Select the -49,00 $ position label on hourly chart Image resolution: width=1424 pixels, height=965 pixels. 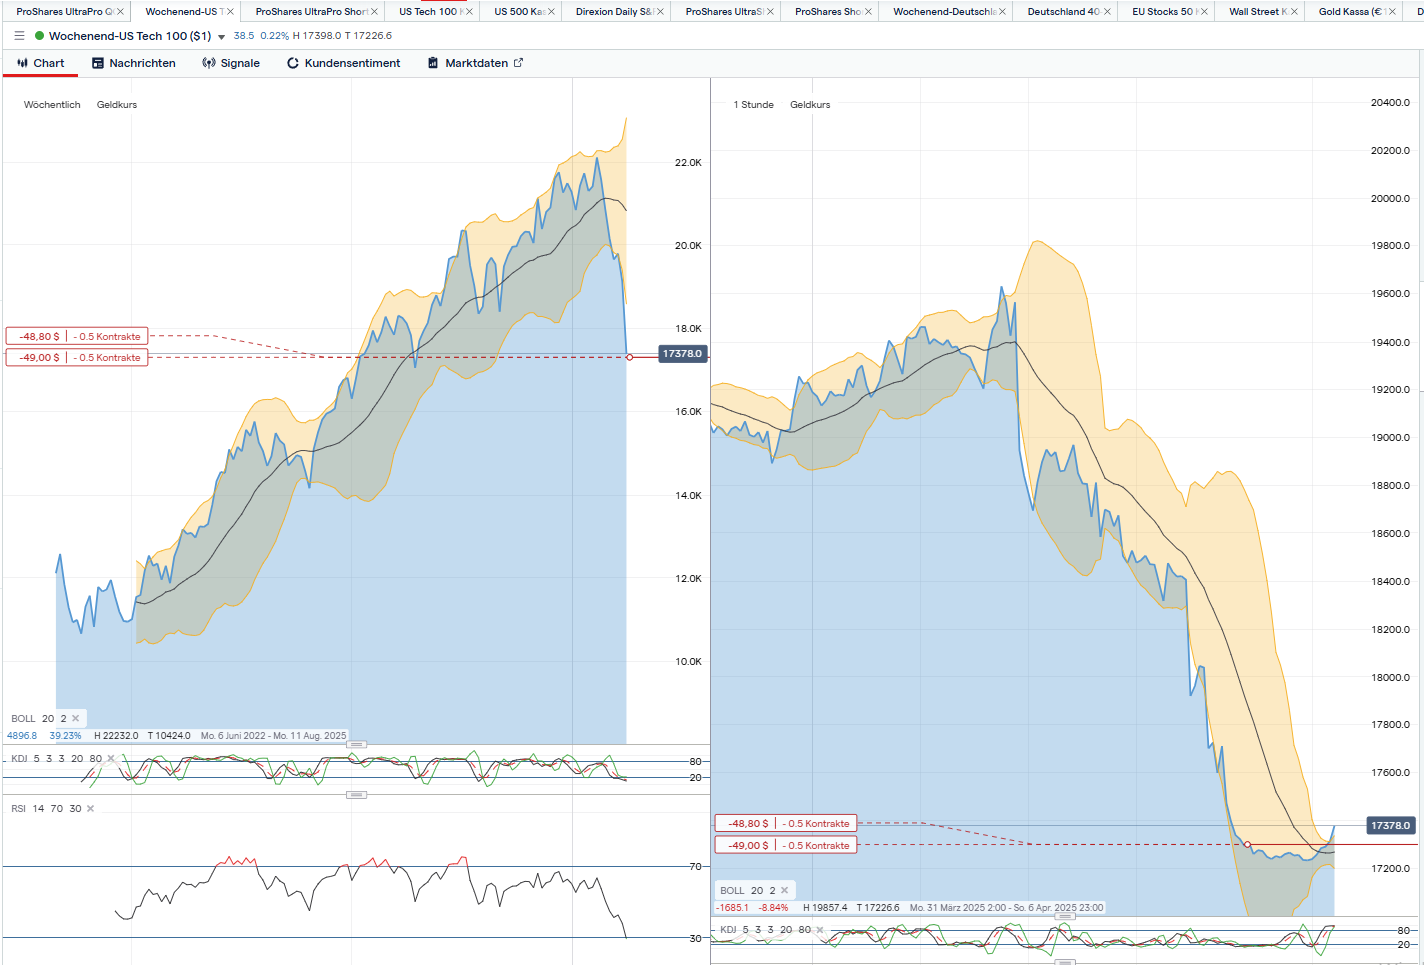[x=786, y=846]
